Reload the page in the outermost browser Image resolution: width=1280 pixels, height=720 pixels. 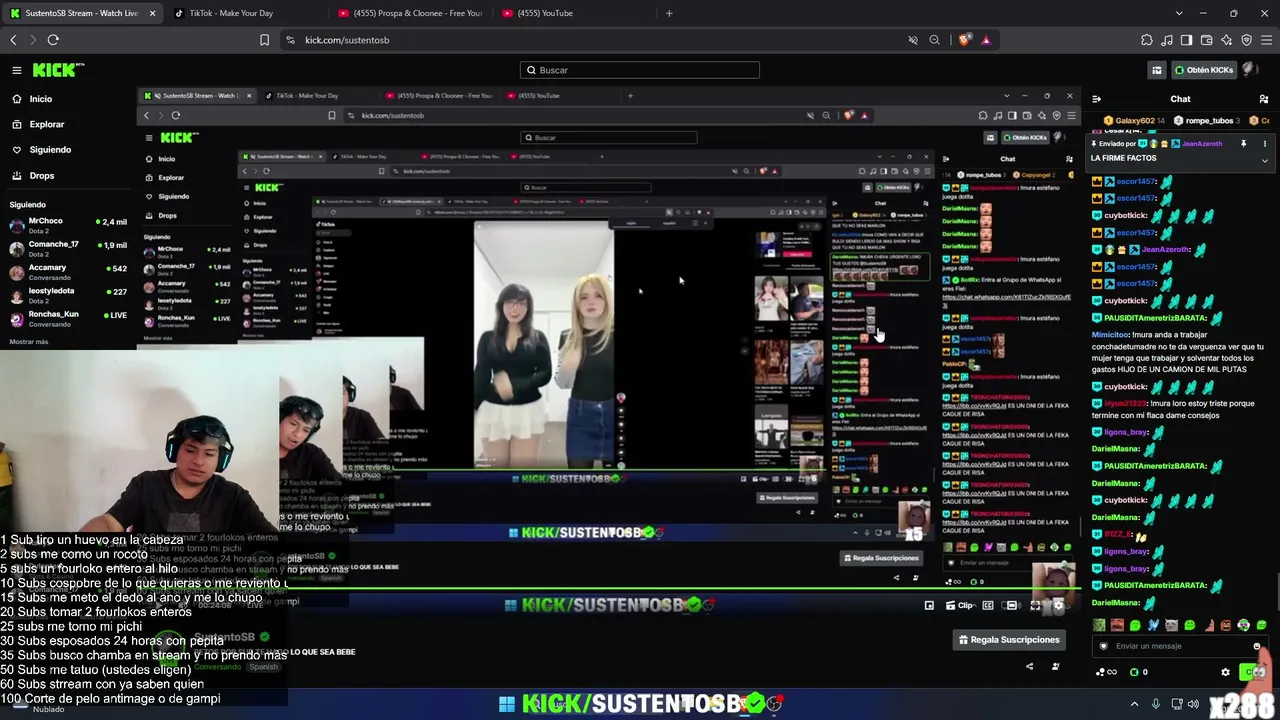53,40
